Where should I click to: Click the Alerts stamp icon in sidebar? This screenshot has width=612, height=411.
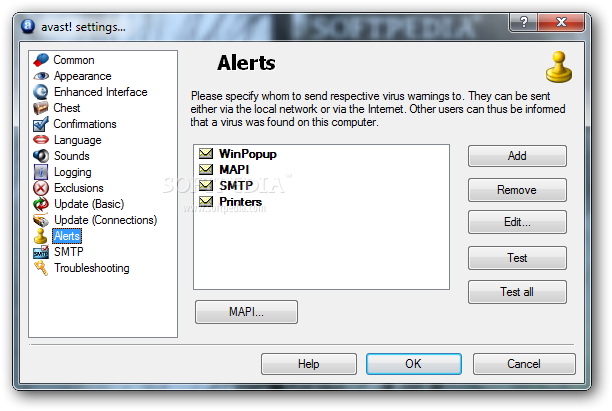(x=41, y=236)
